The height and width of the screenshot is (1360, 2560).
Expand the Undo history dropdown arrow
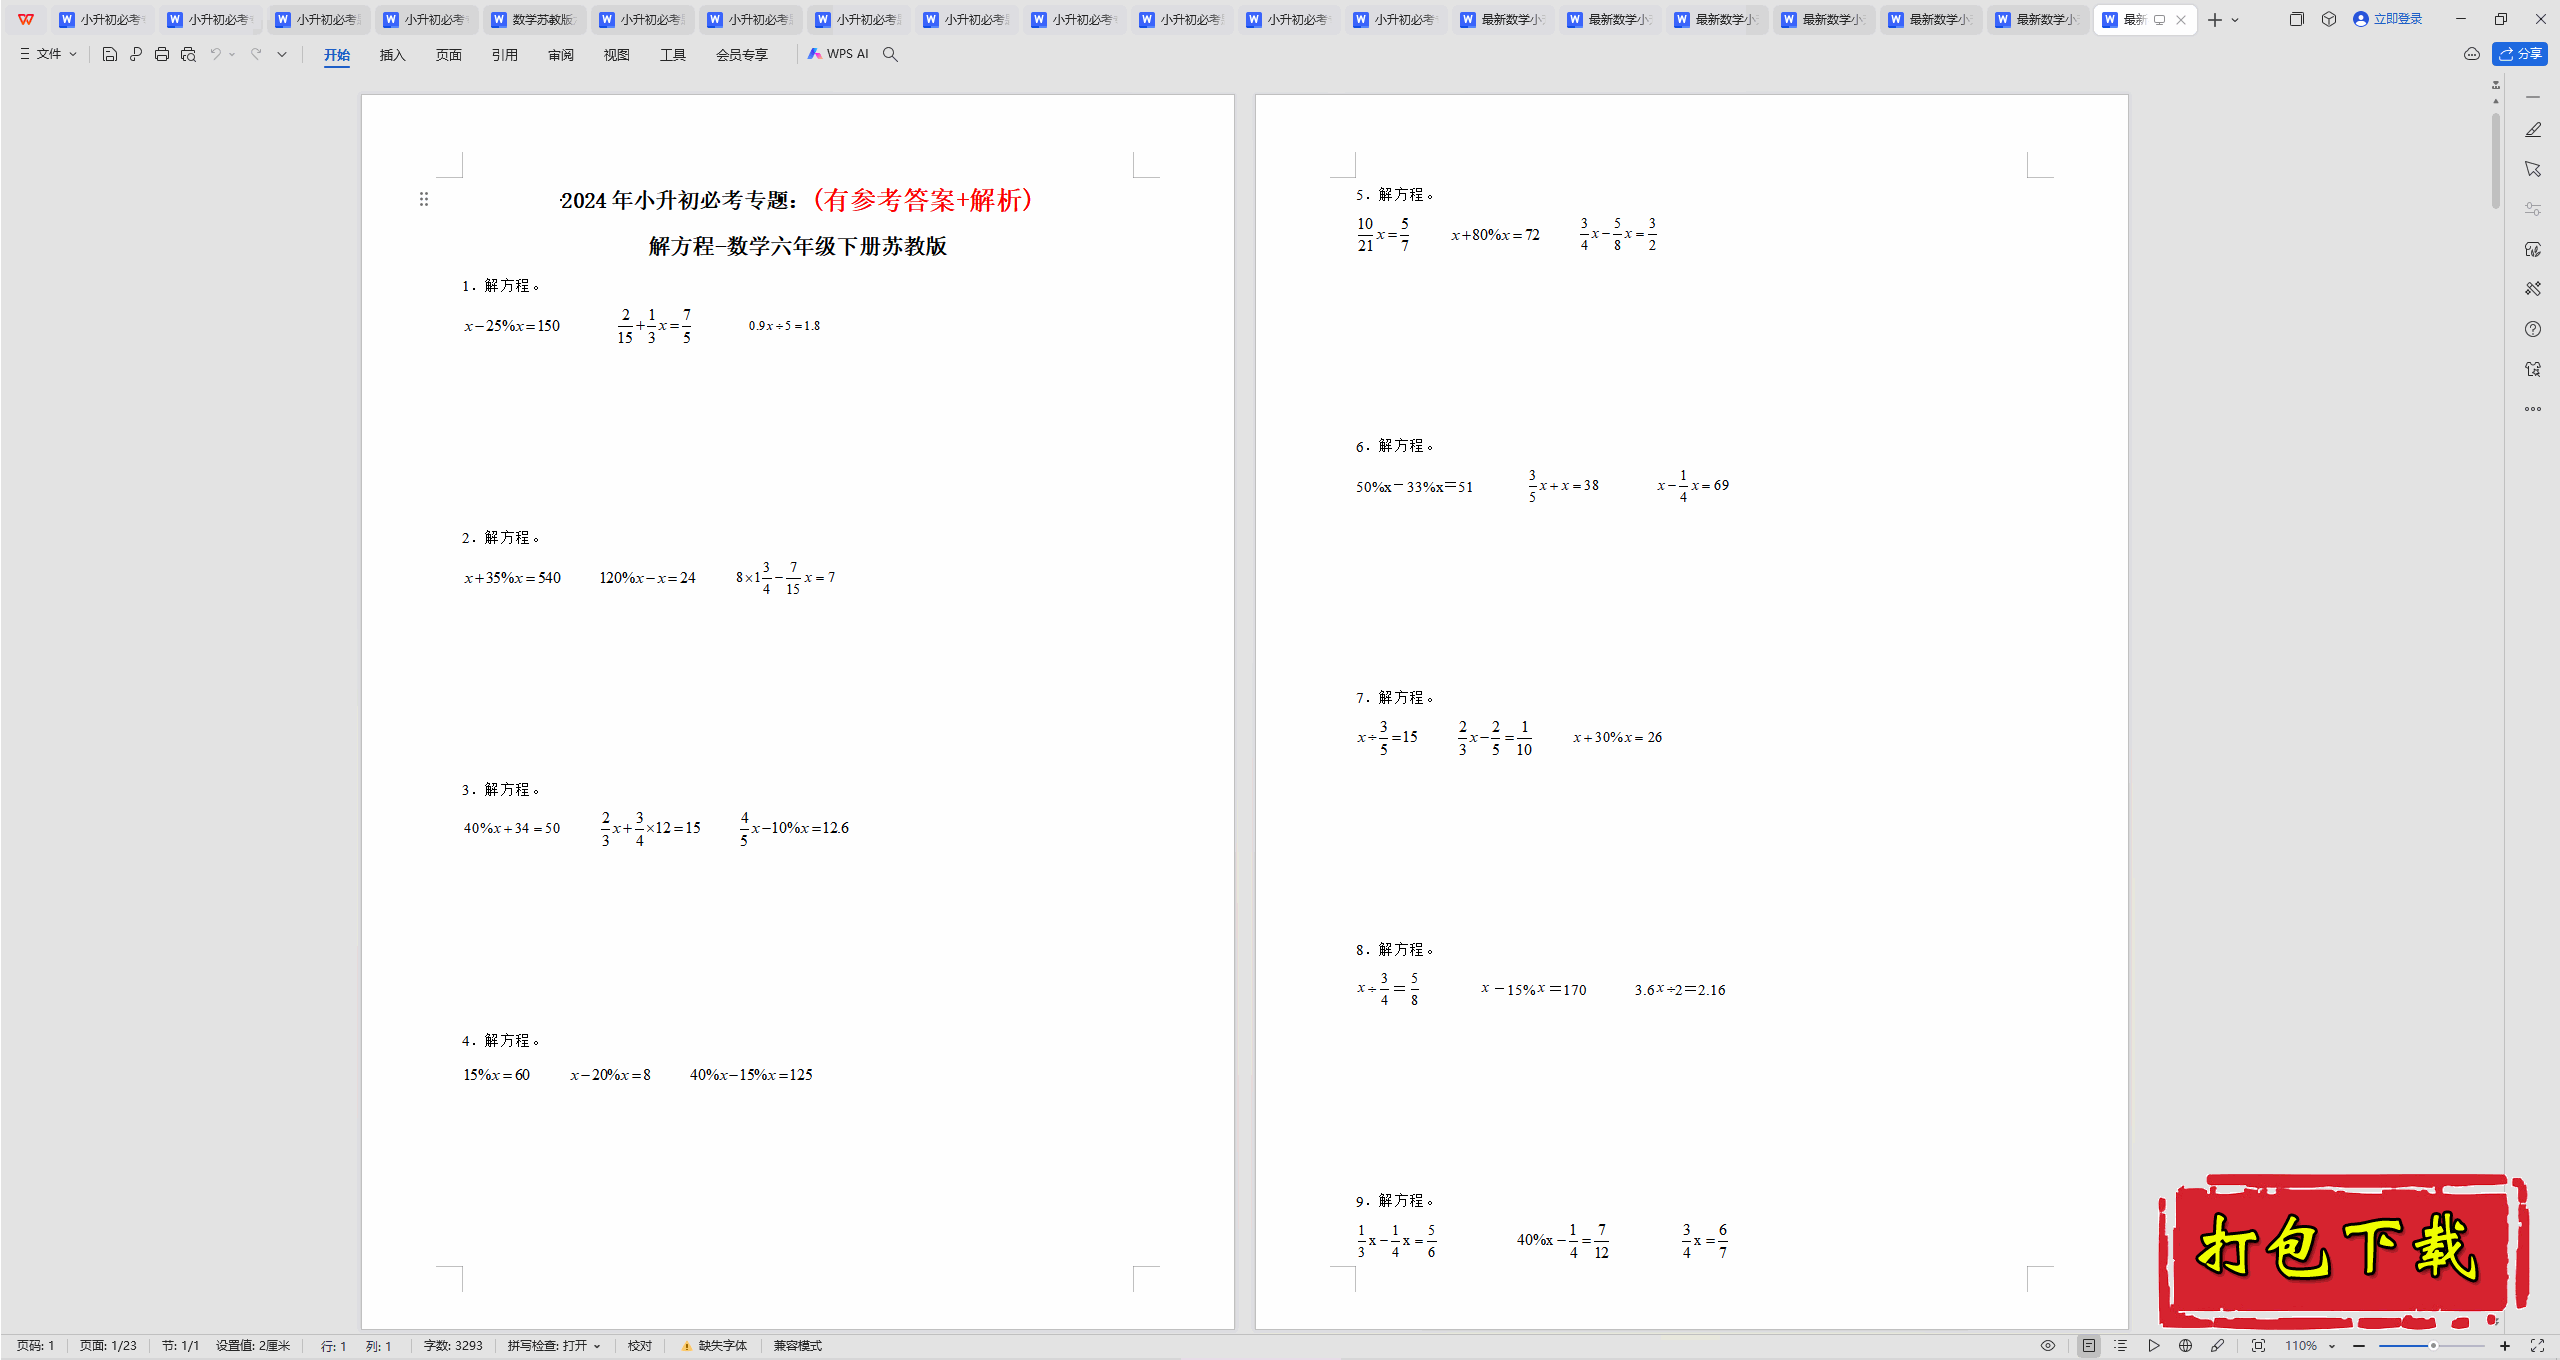[232, 54]
